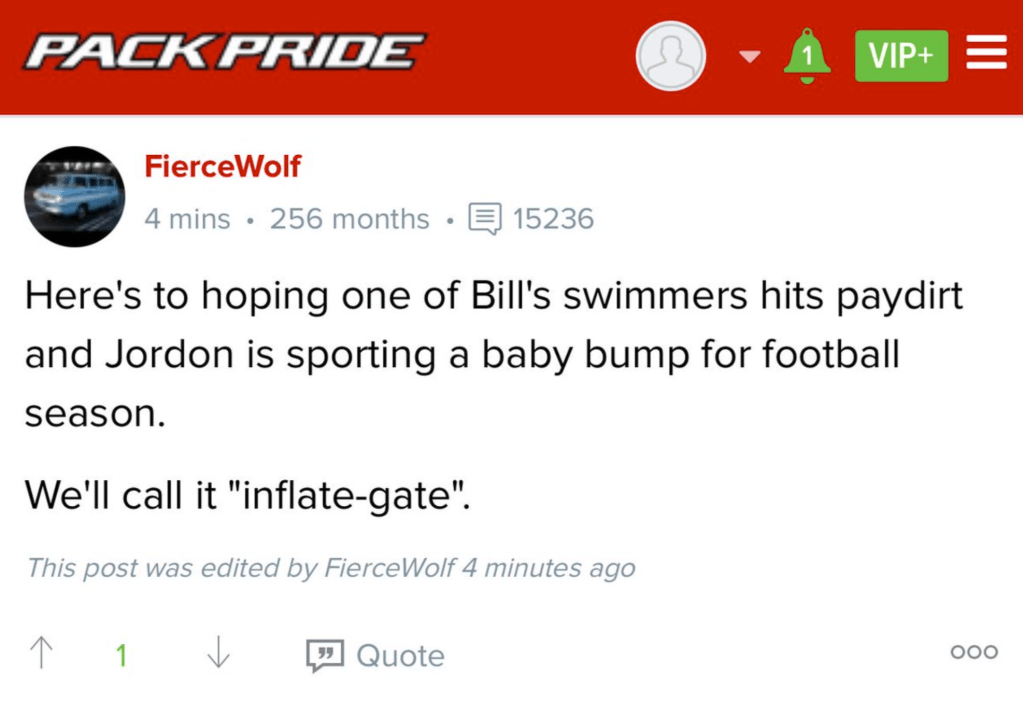The image size is (1023, 704).
Task: Open the FierceWolf username link
Action: pyautogui.click(x=222, y=166)
